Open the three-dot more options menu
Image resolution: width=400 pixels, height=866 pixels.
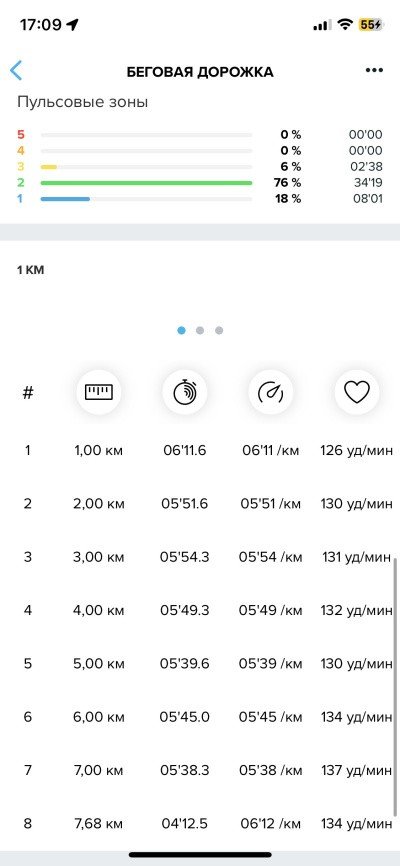point(374,70)
